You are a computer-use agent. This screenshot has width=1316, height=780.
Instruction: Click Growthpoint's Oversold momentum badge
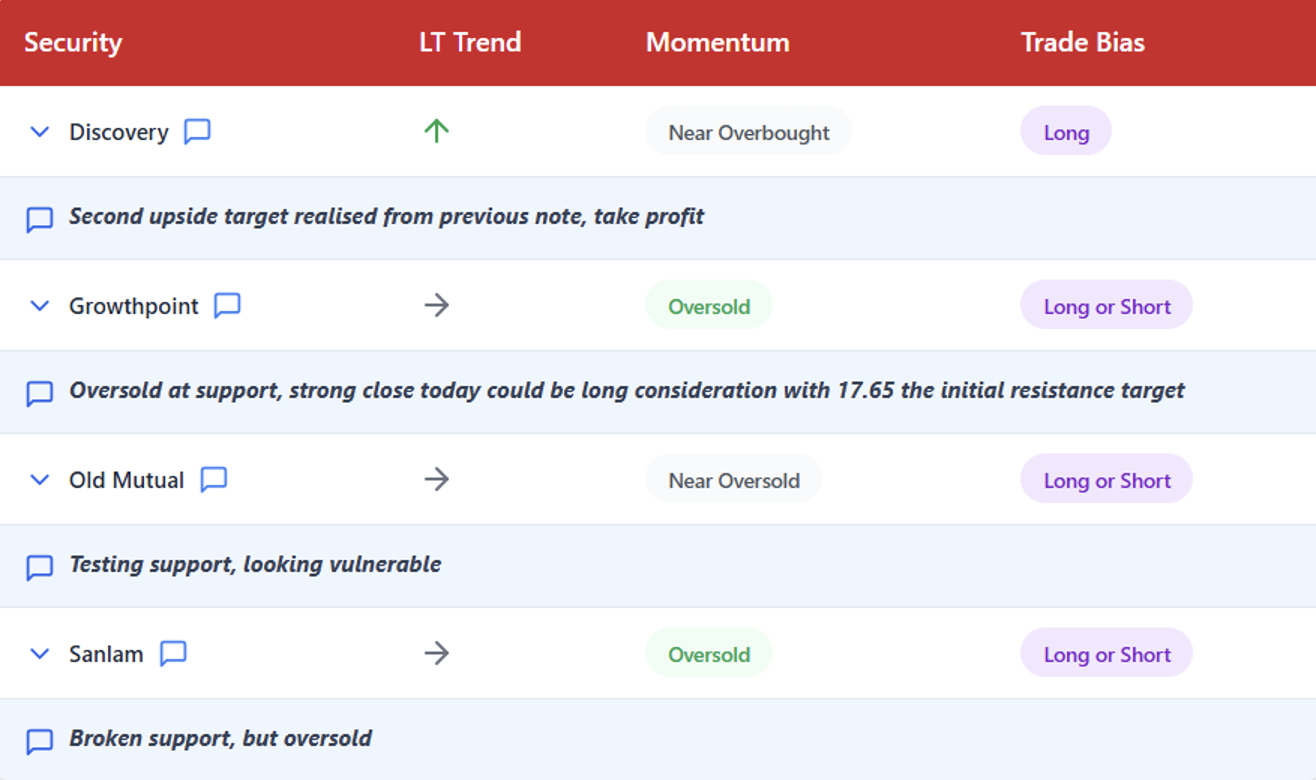(x=708, y=306)
